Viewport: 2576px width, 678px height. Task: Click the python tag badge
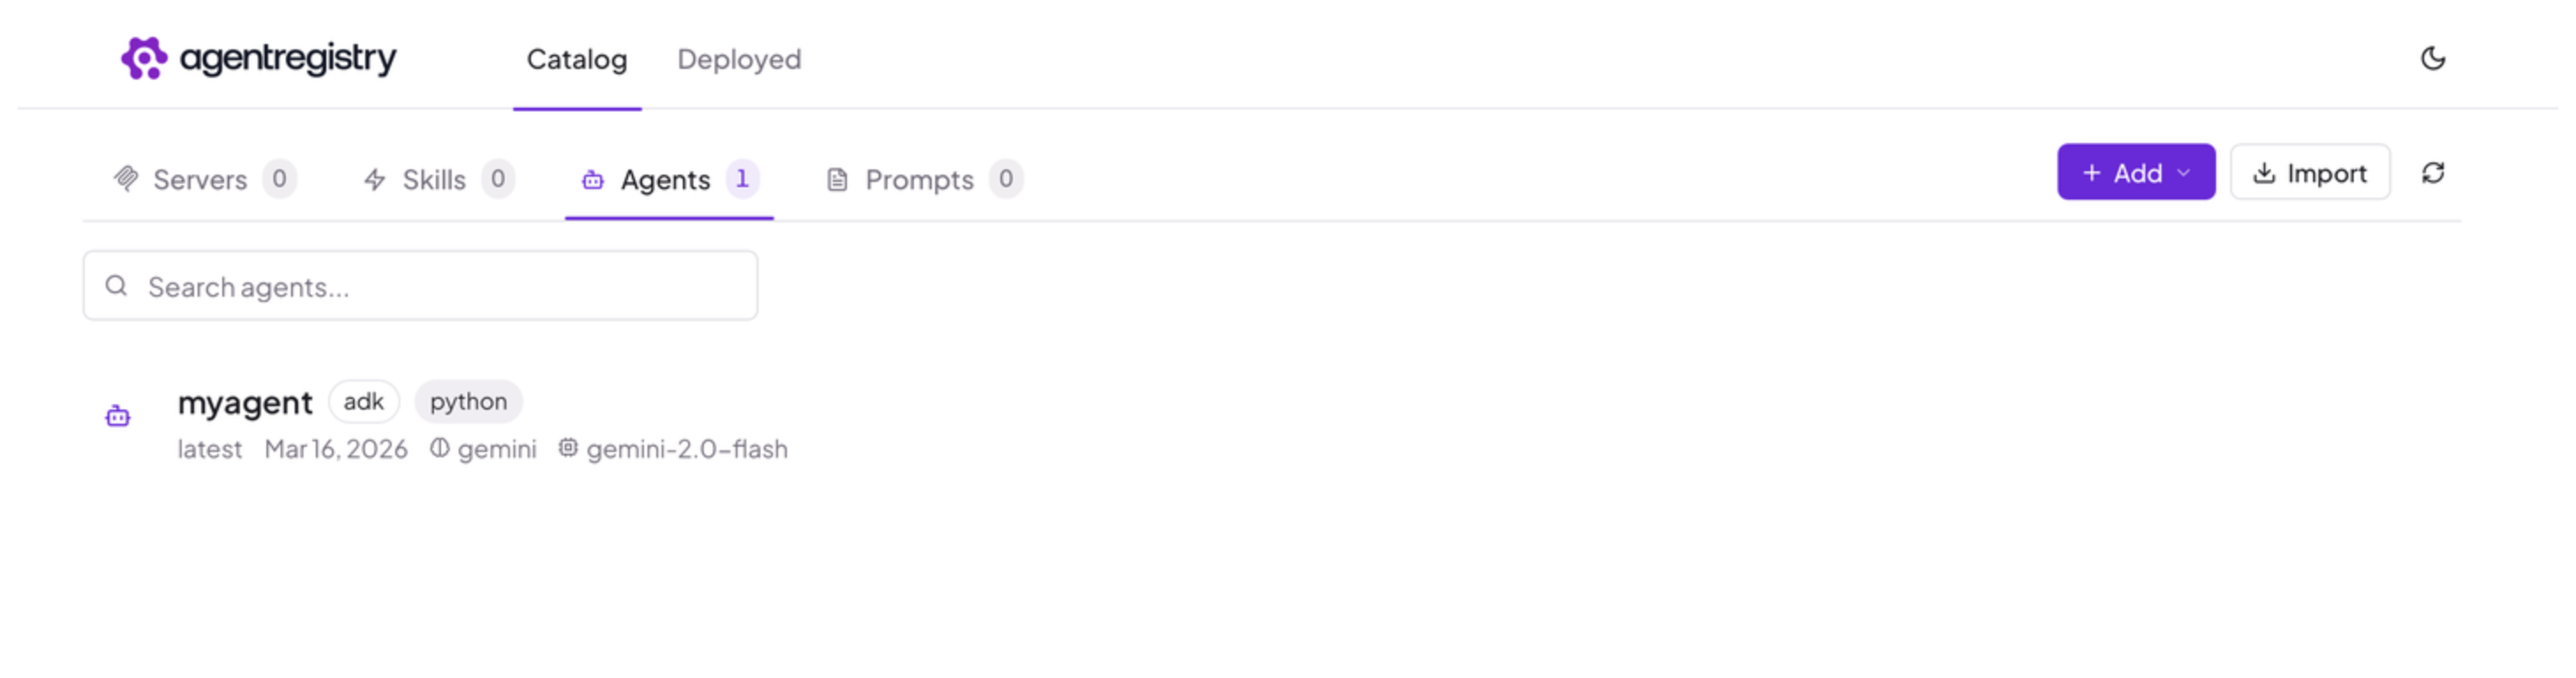468,402
